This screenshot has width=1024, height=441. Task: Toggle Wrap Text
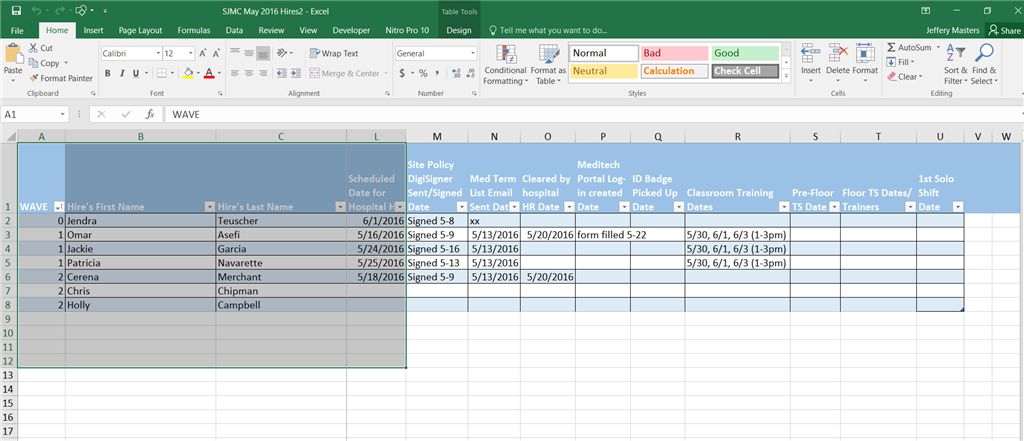pos(334,54)
